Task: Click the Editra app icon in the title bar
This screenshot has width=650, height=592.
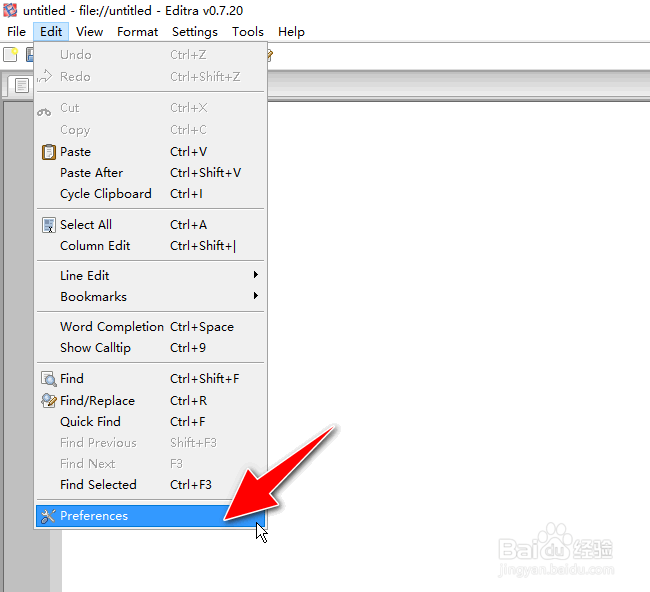Action: pyautogui.click(x=10, y=10)
